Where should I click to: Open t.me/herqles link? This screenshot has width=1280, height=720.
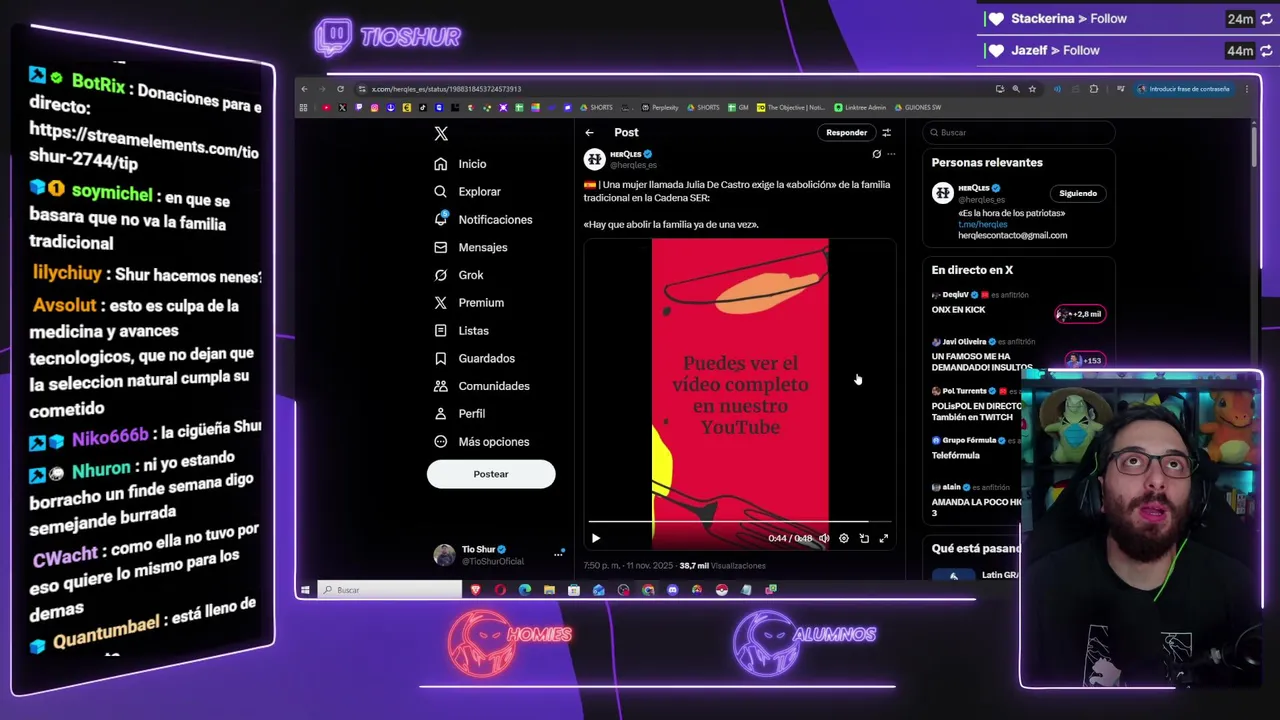[x=983, y=224]
